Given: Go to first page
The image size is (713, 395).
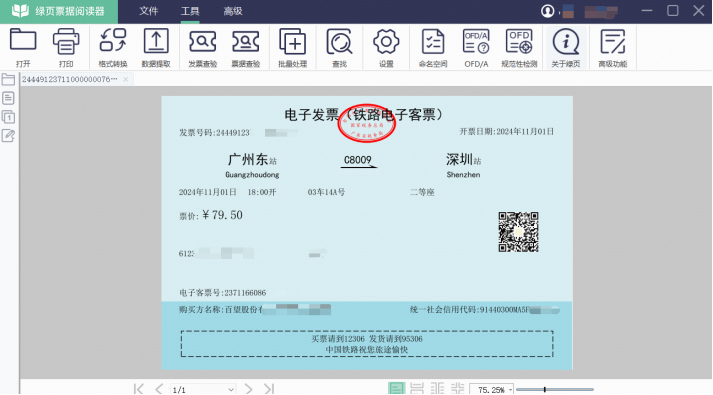Looking at the screenshot, I should pyautogui.click(x=139, y=389).
